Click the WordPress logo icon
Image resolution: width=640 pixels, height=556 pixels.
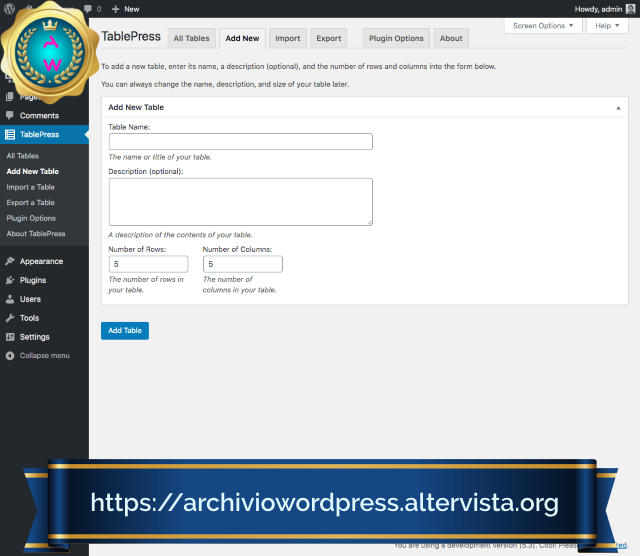tap(9, 9)
